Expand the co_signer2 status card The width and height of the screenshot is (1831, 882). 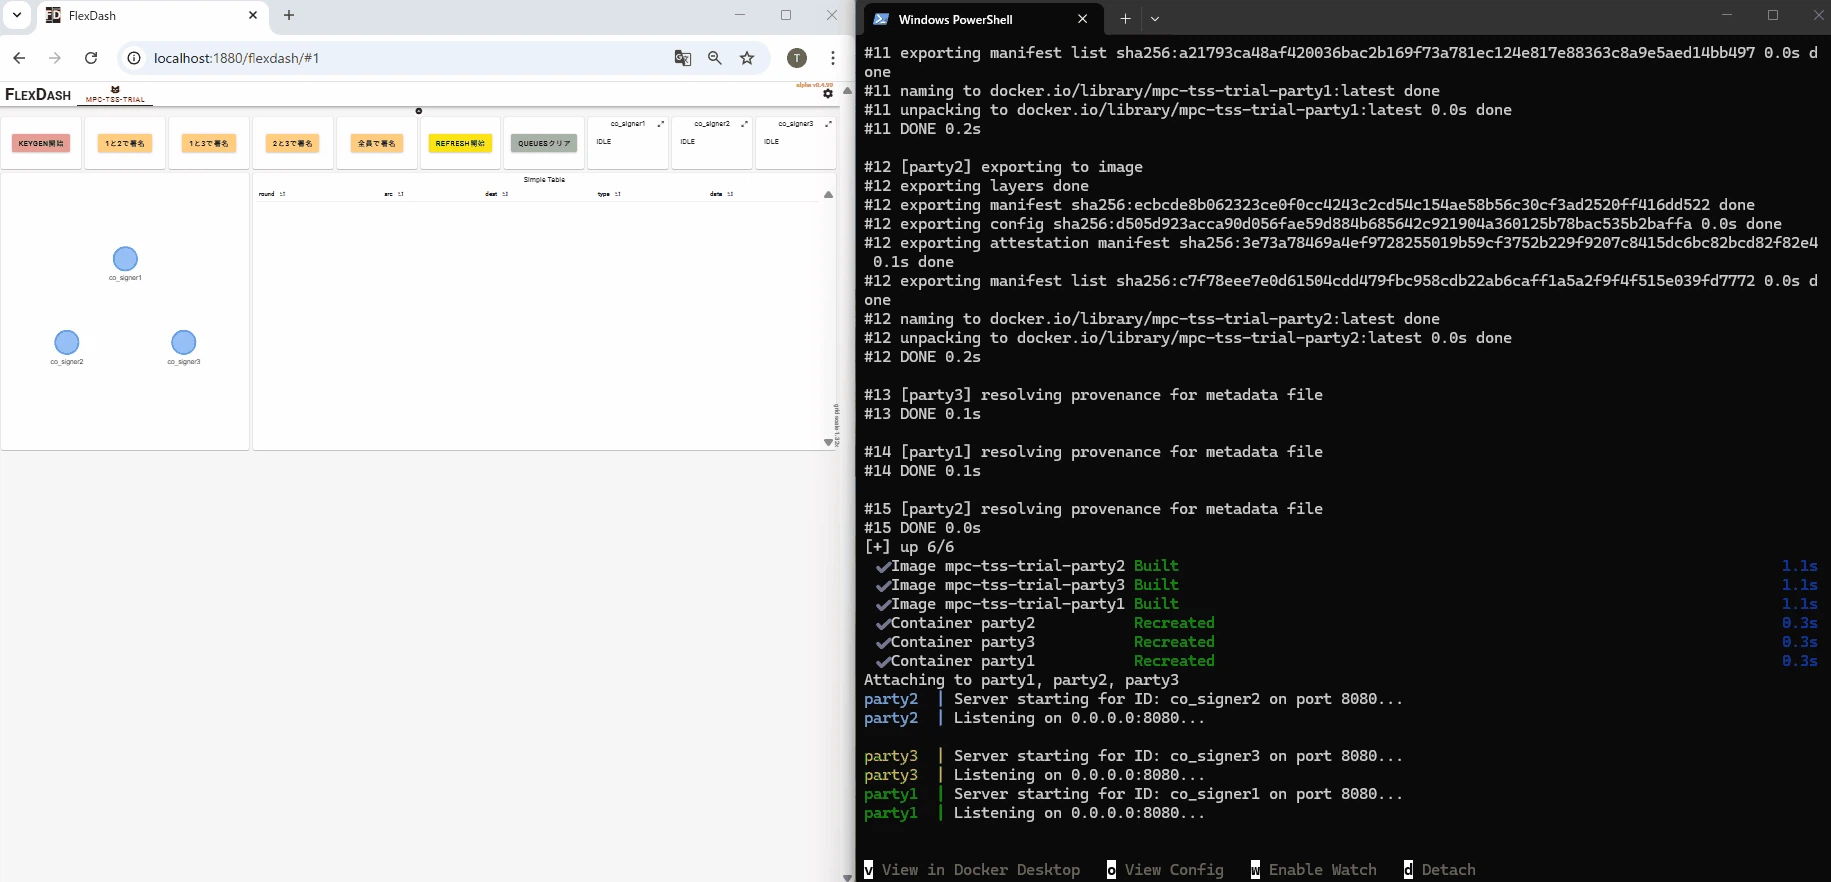click(x=744, y=124)
